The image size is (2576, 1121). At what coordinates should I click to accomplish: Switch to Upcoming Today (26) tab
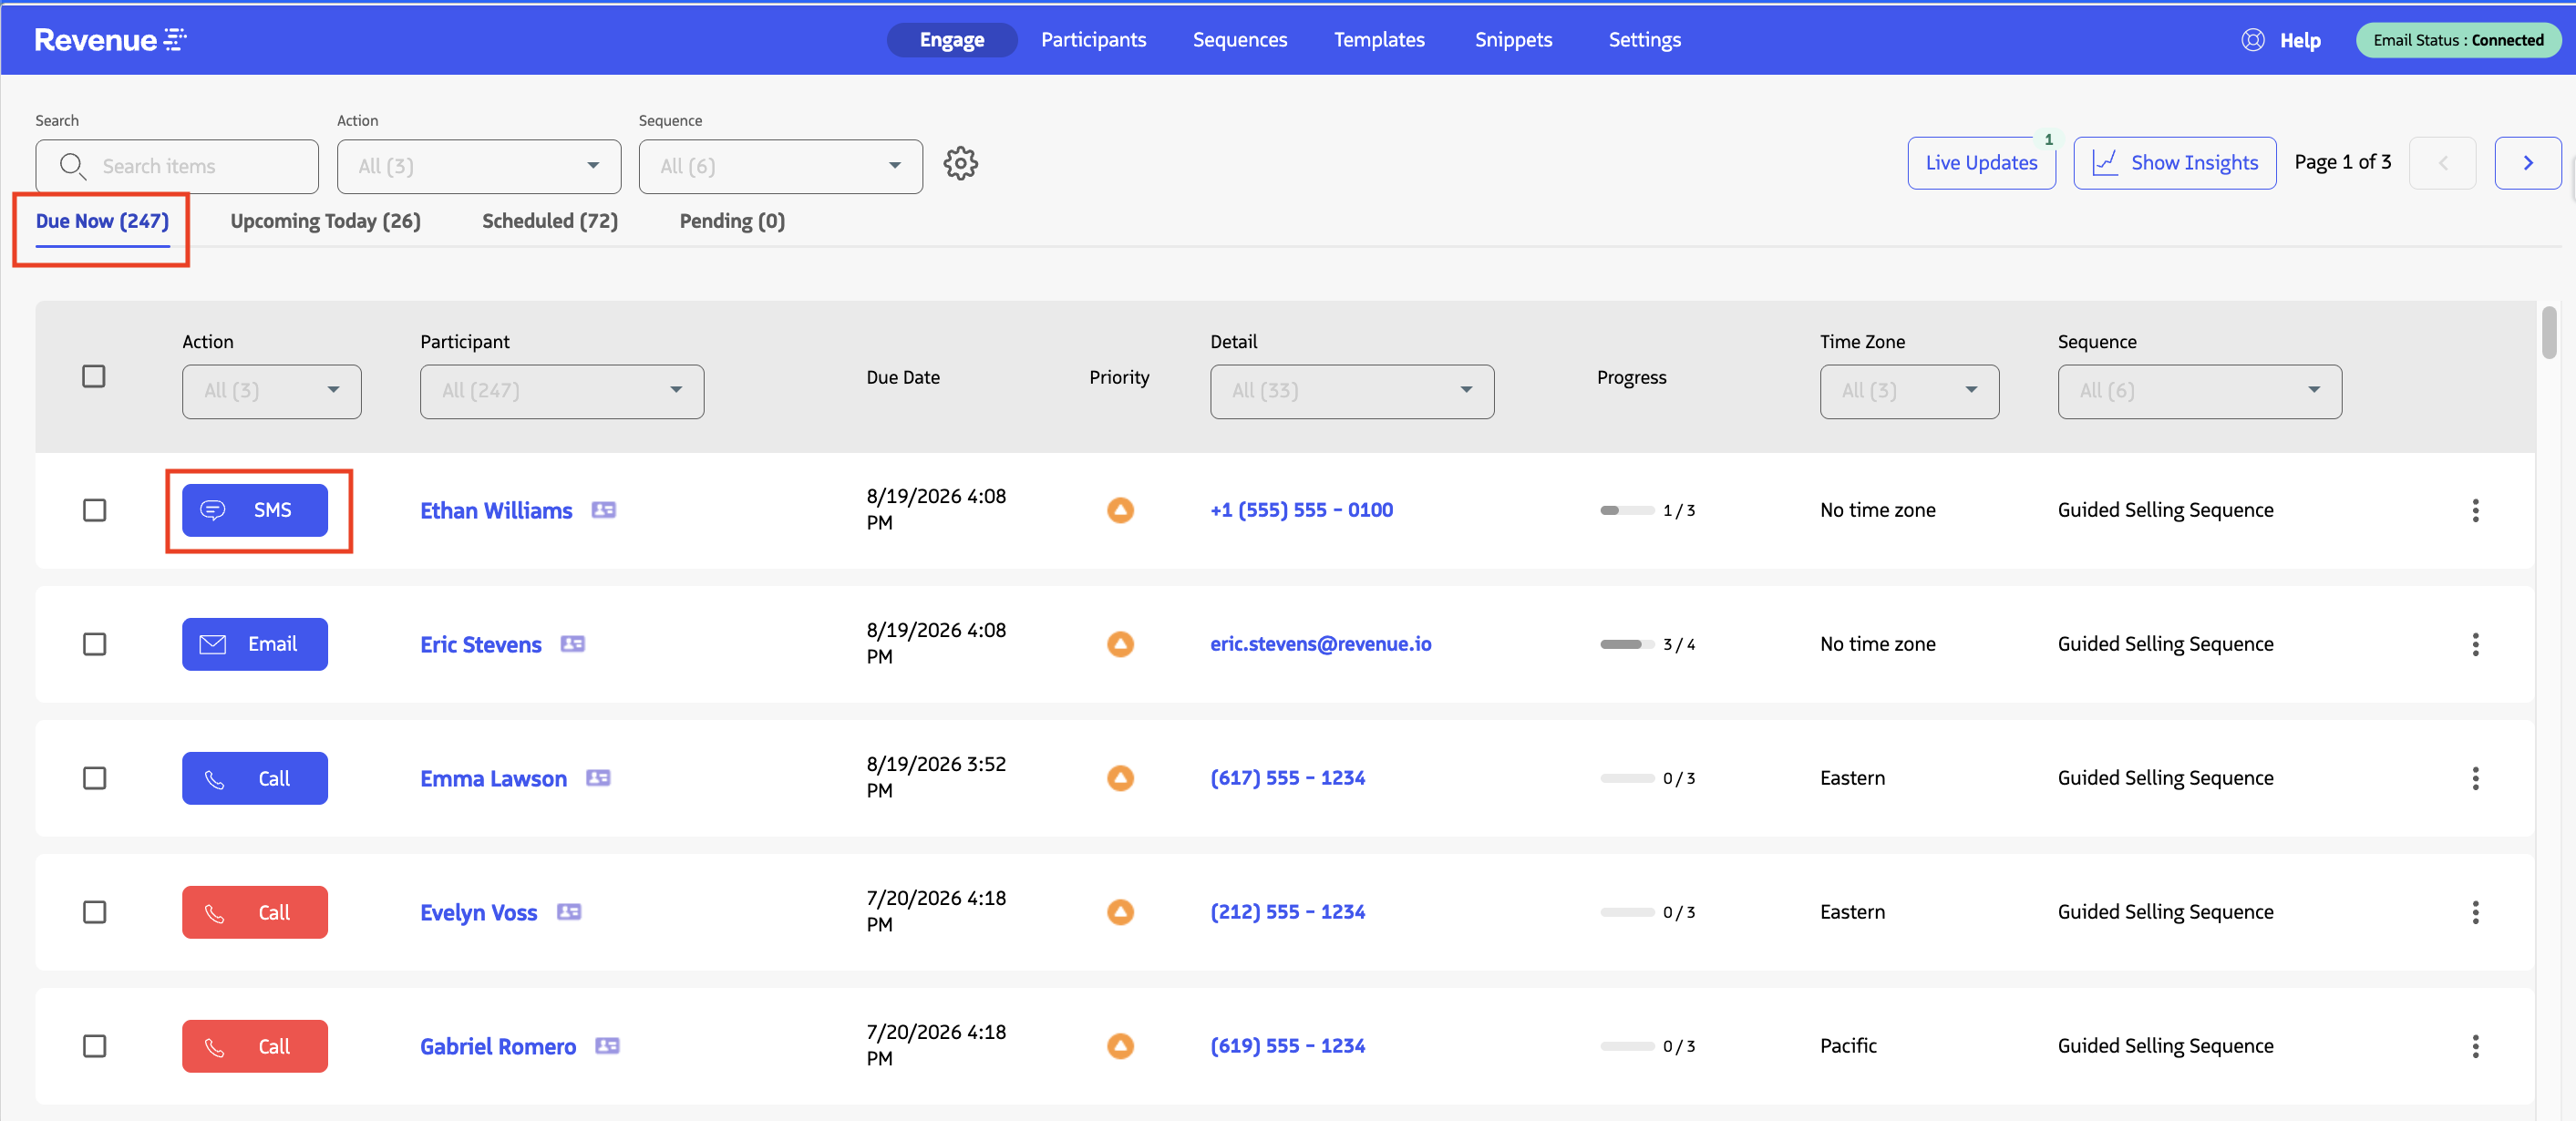tap(325, 221)
